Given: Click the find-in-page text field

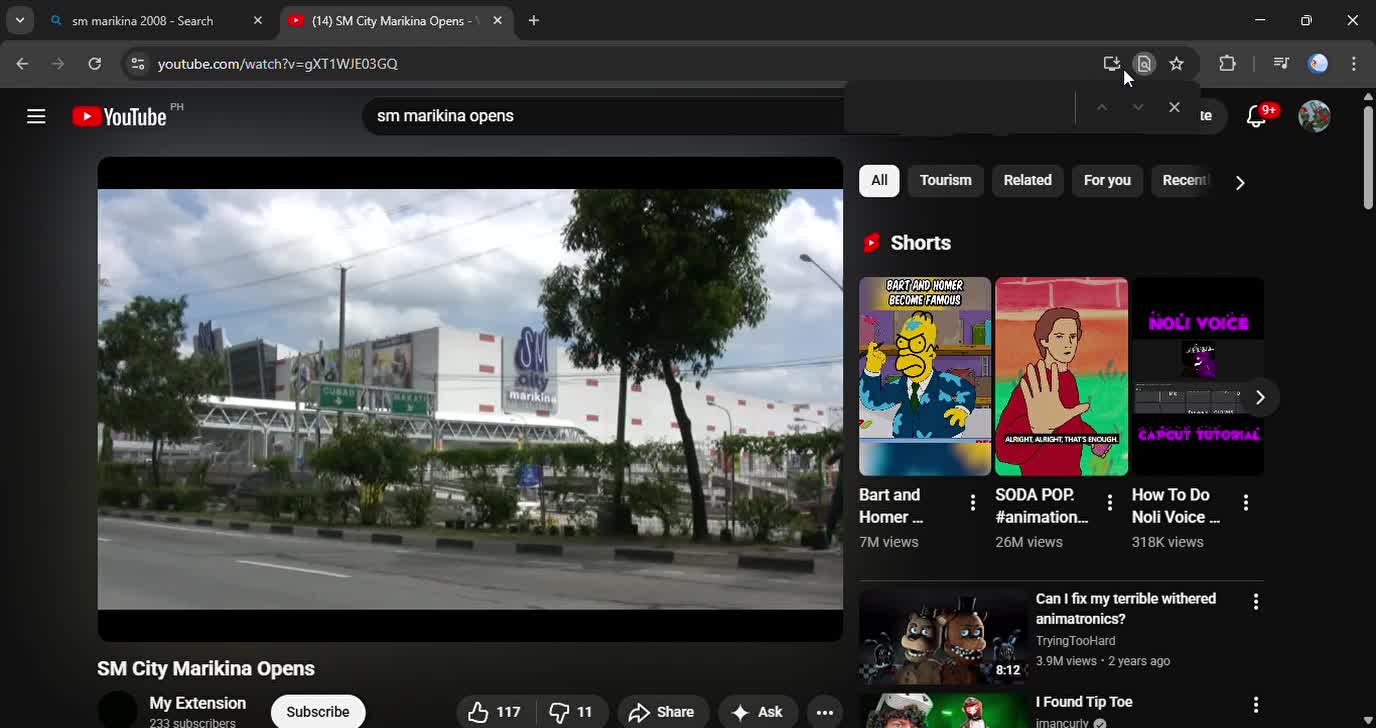Looking at the screenshot, I should point(958,107).
